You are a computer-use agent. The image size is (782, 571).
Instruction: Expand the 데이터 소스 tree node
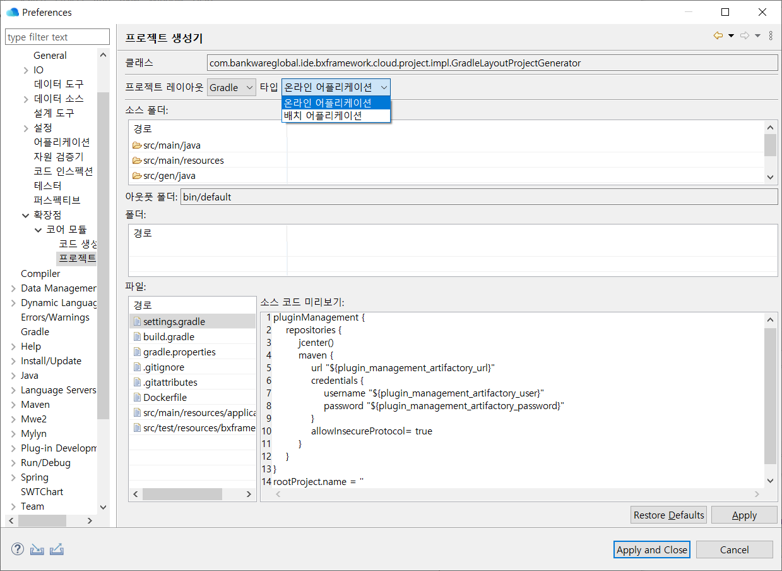coord(25,99)
